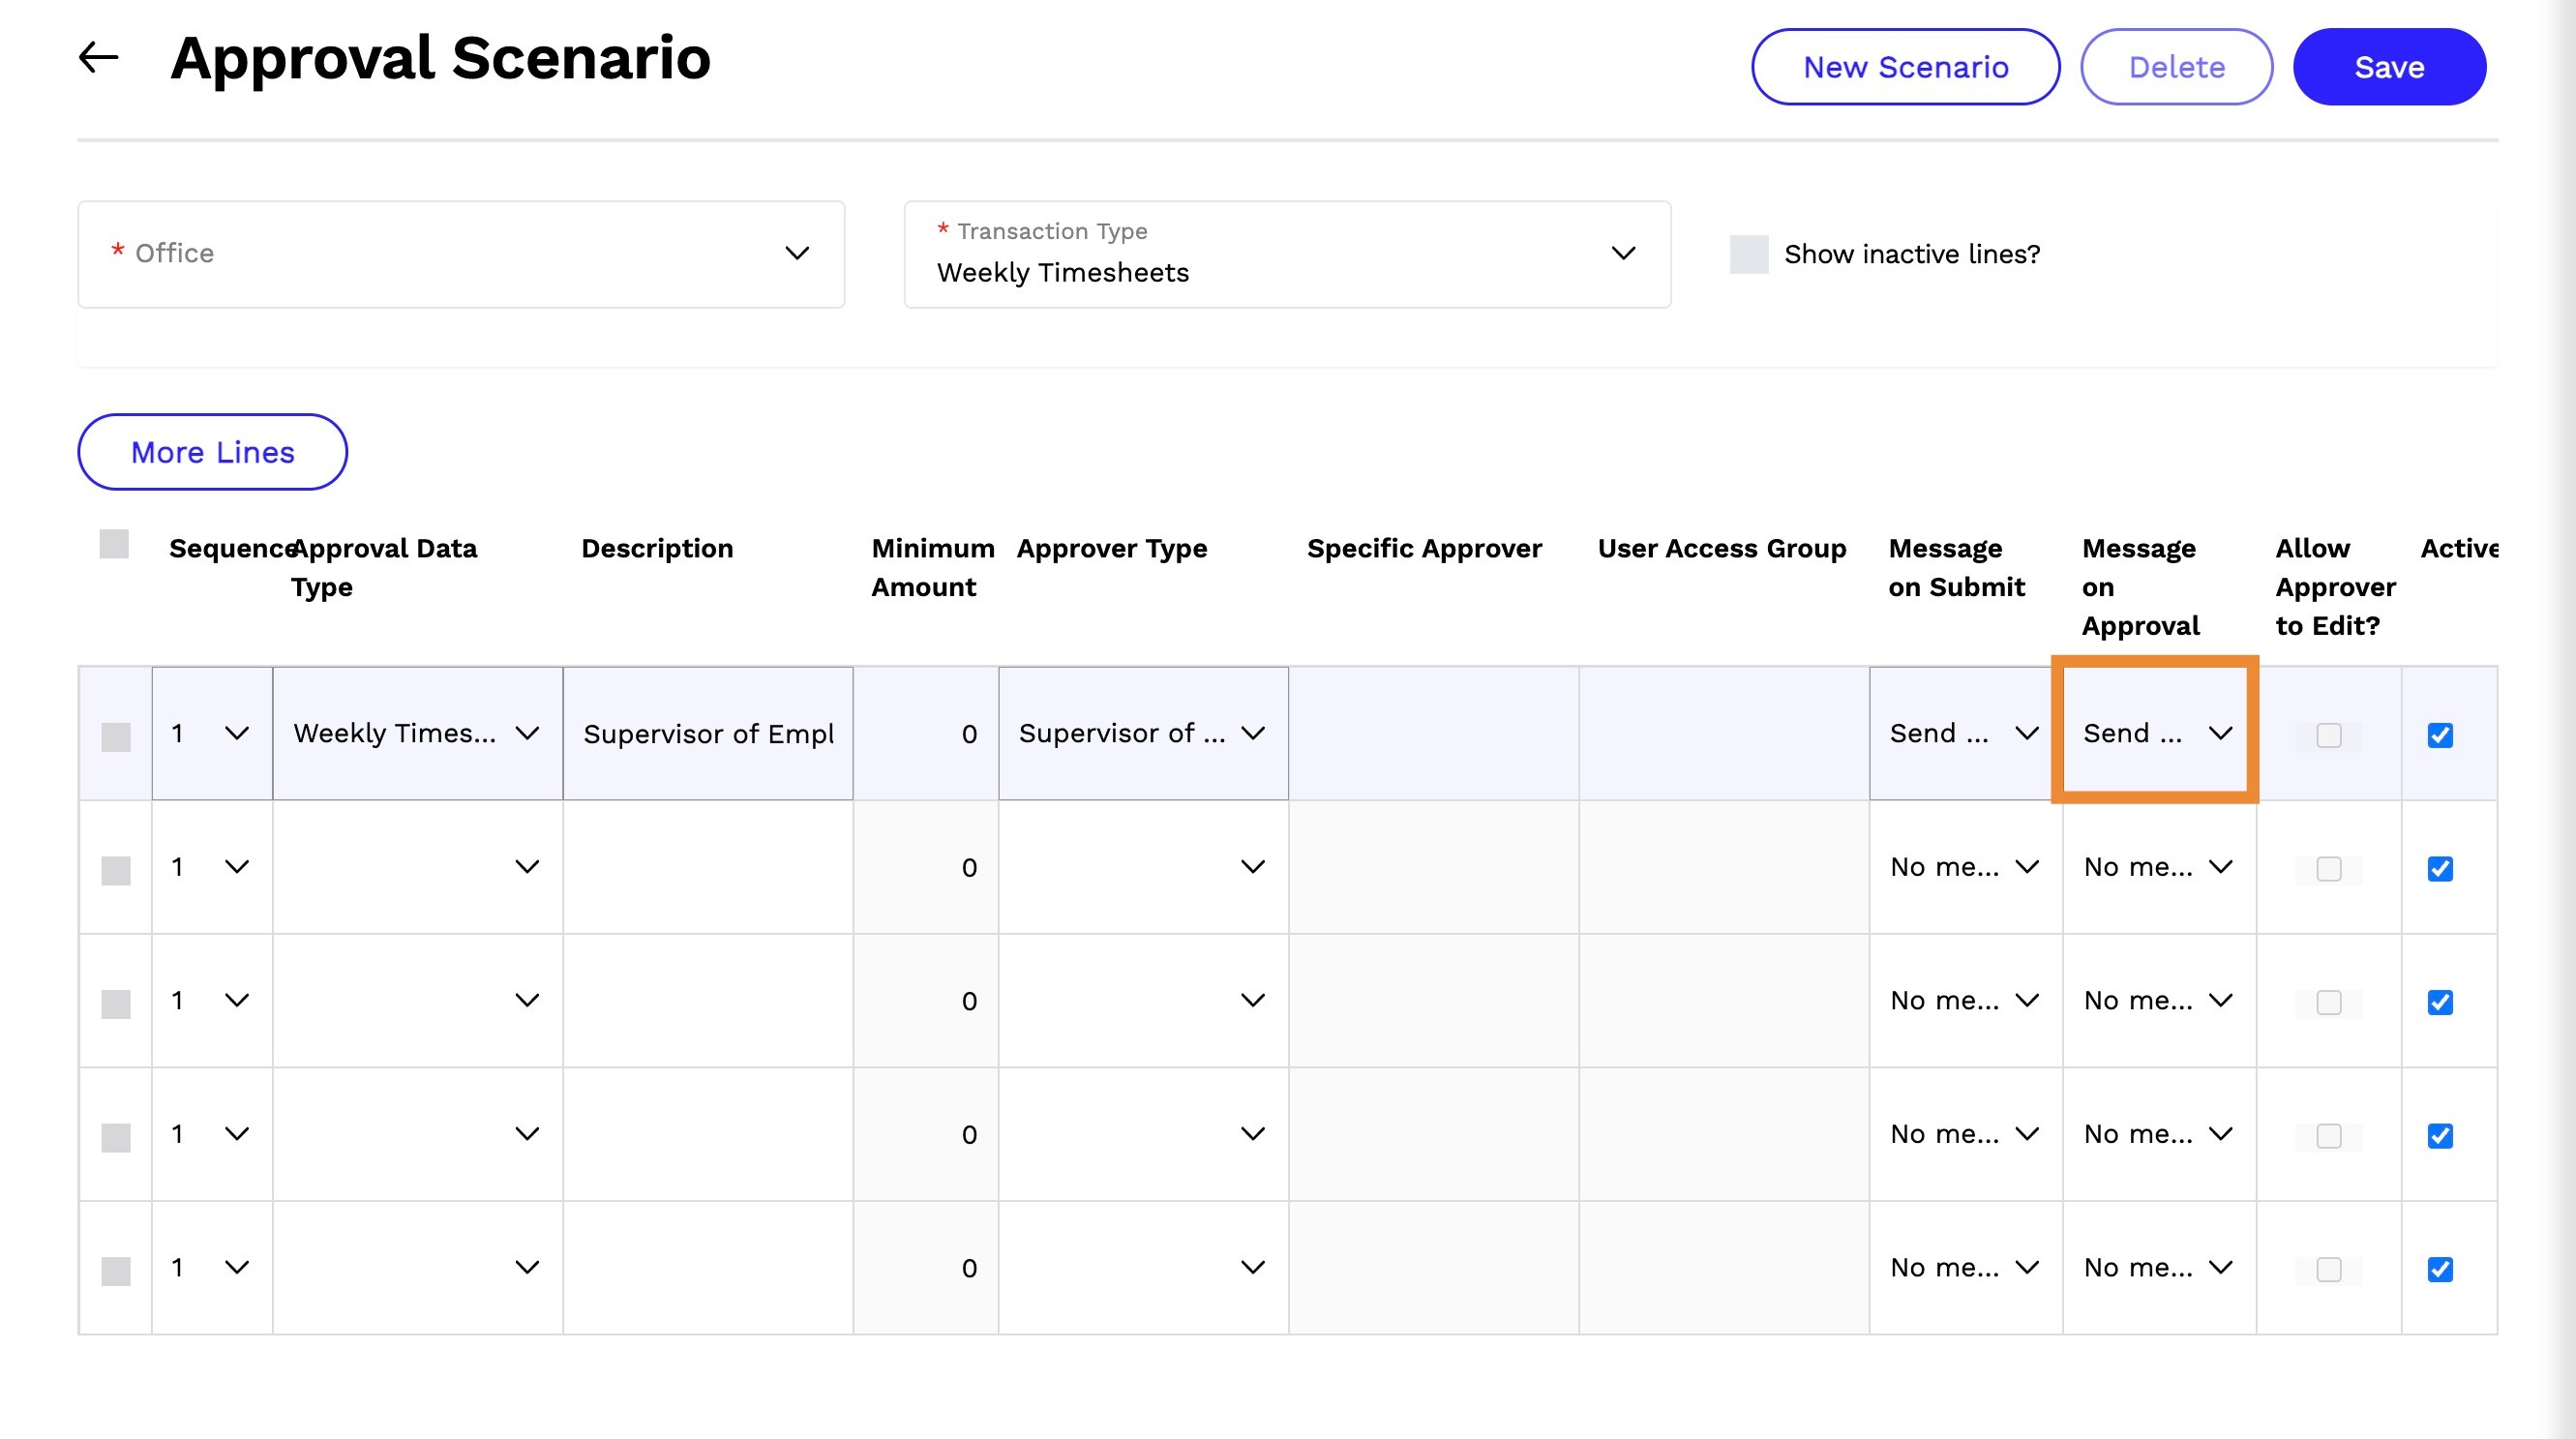Click the Transaction Type chevron arrow
The height and width of the screenshot is (1439, 2576).
(1623, 253)
